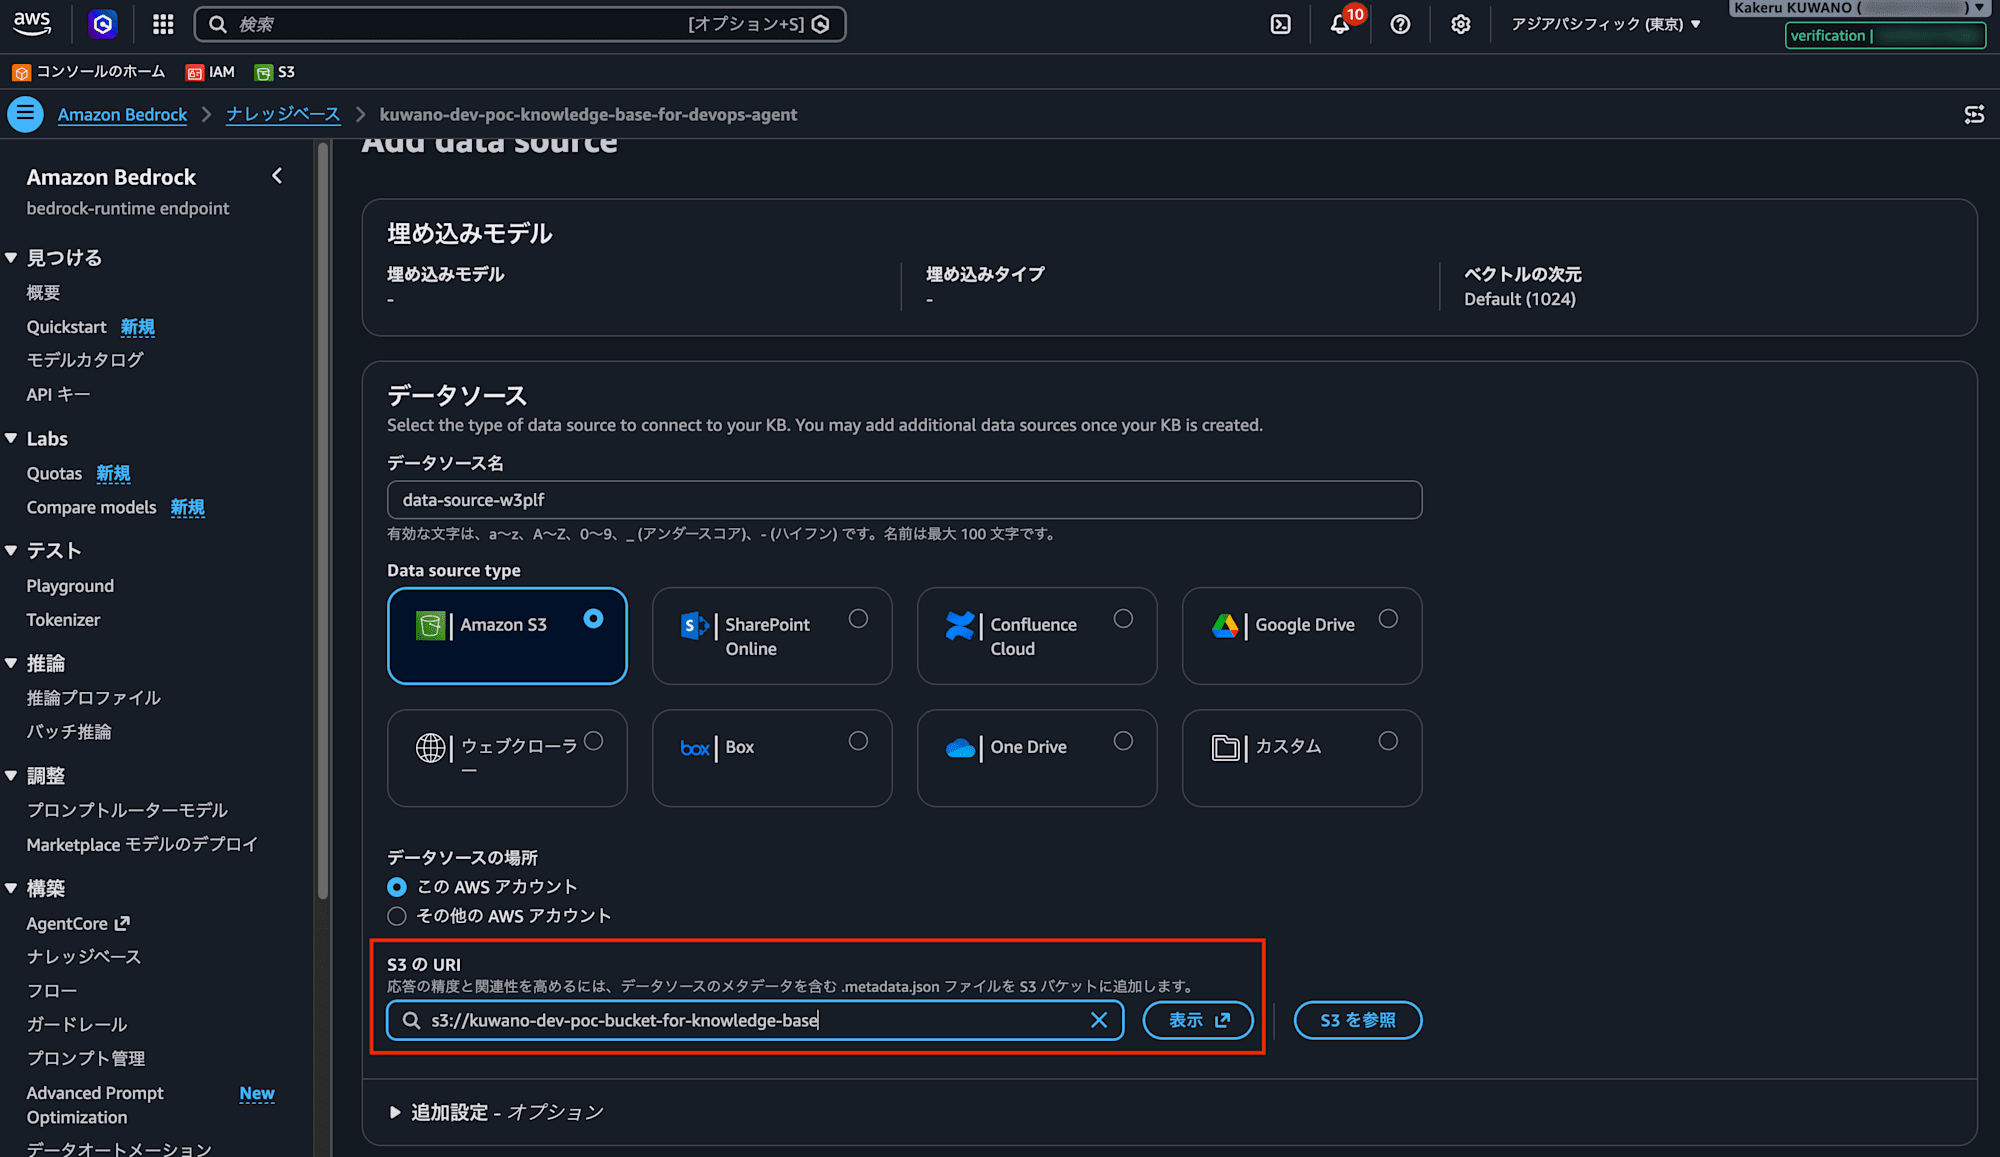Select Google Drive data source type
The image size is (2000, 1157).
(x=1302, y=636)
